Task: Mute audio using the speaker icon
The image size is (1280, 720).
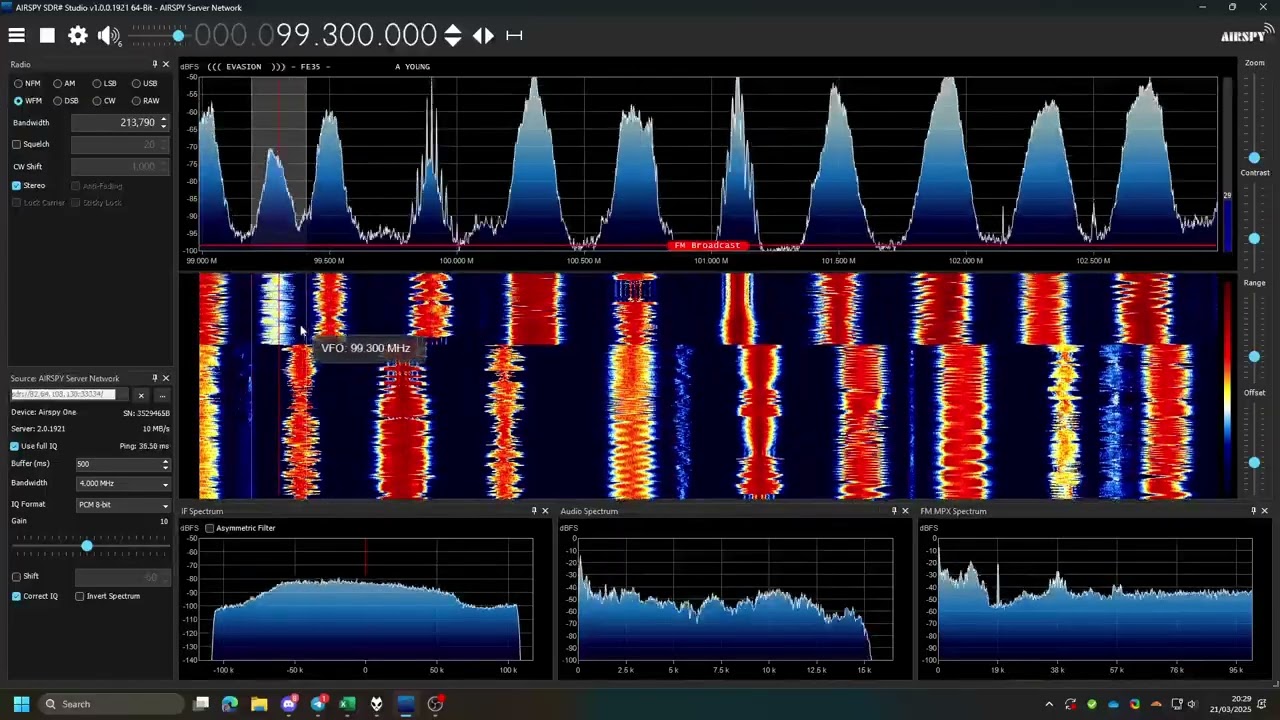Action: point(108,36)
